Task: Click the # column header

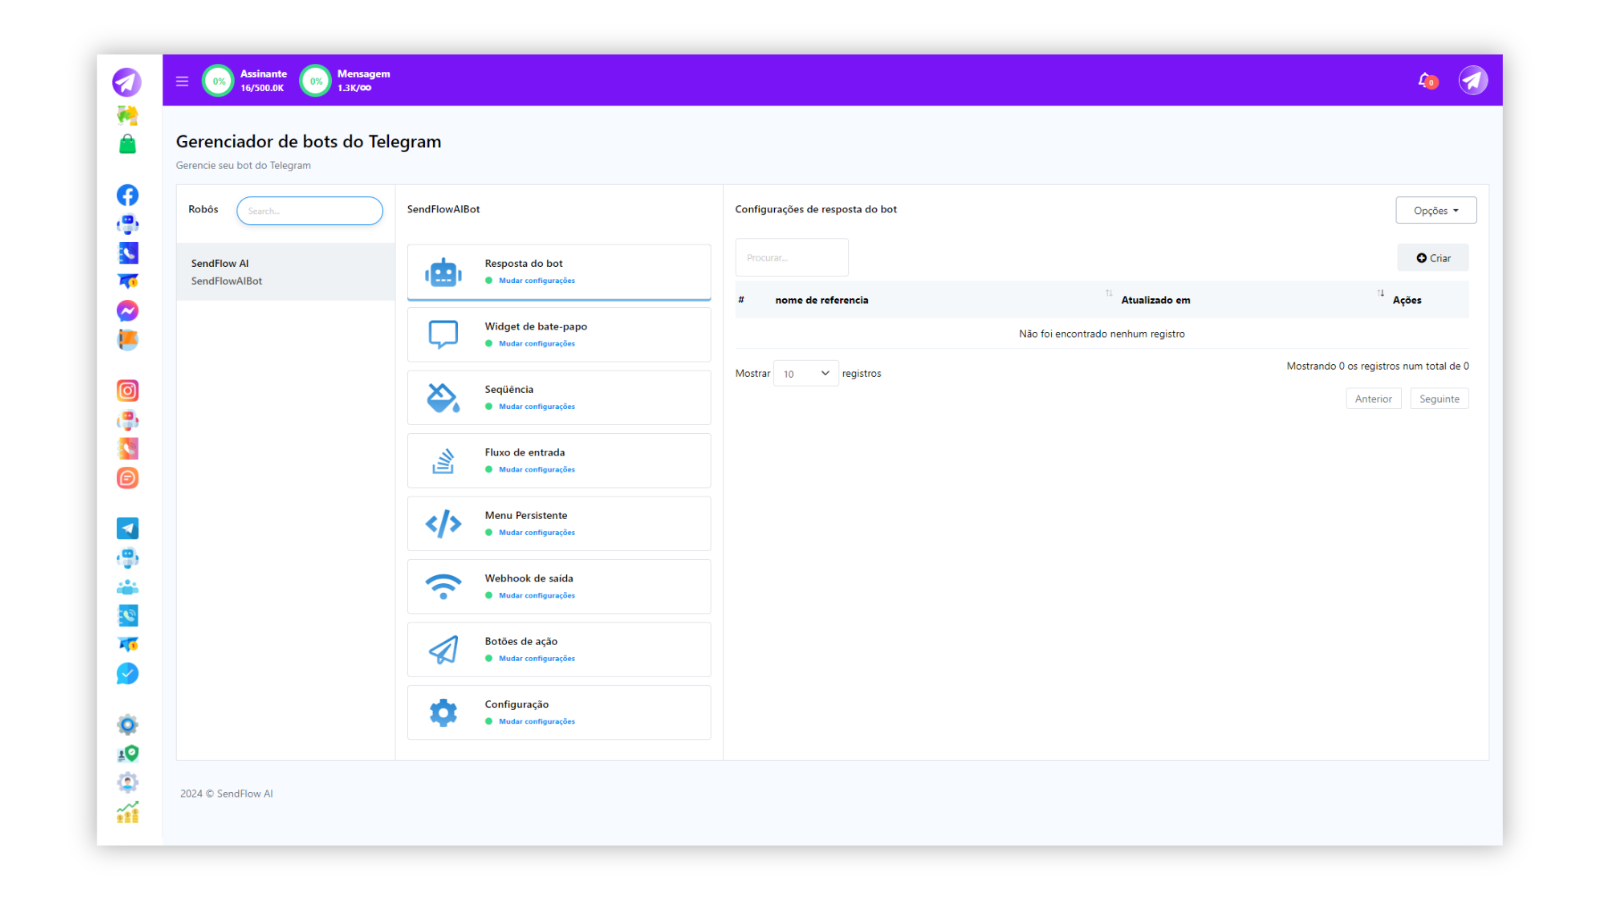Action: click(x=741, y=300)
